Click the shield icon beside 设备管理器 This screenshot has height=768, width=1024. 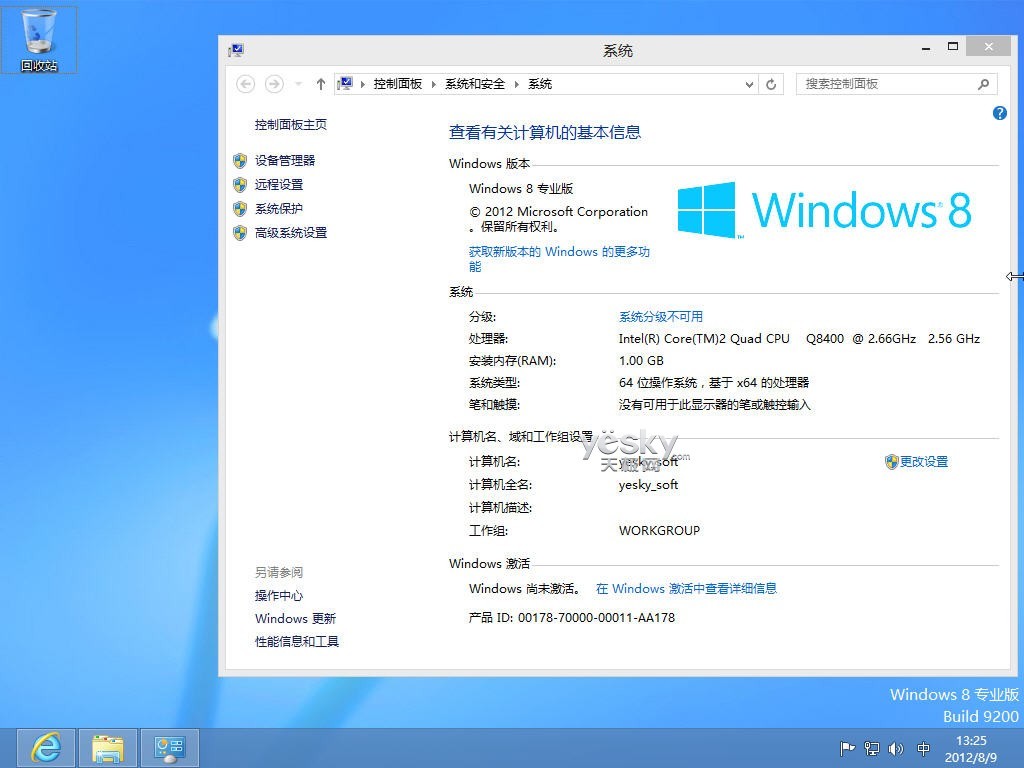tap(240, 161)
